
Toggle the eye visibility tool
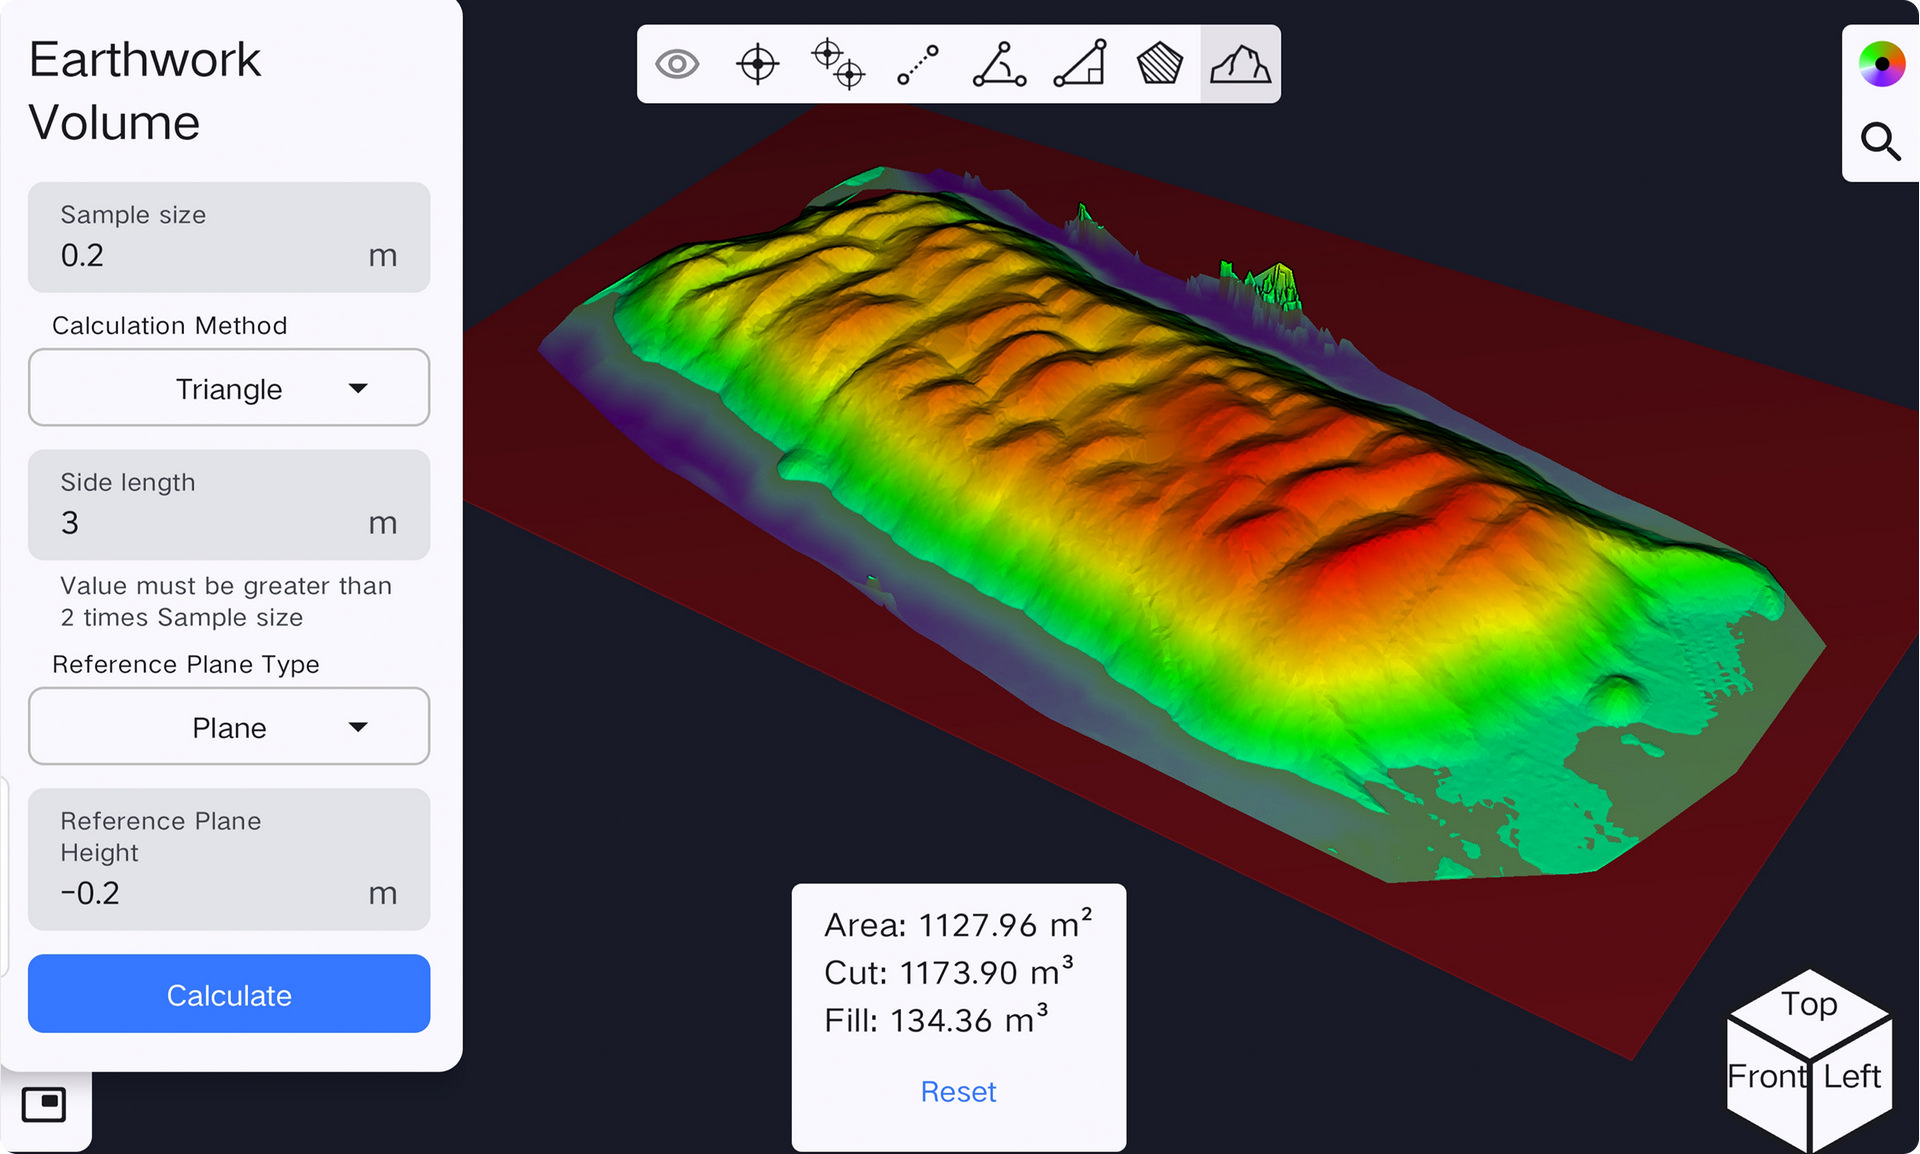677,64
